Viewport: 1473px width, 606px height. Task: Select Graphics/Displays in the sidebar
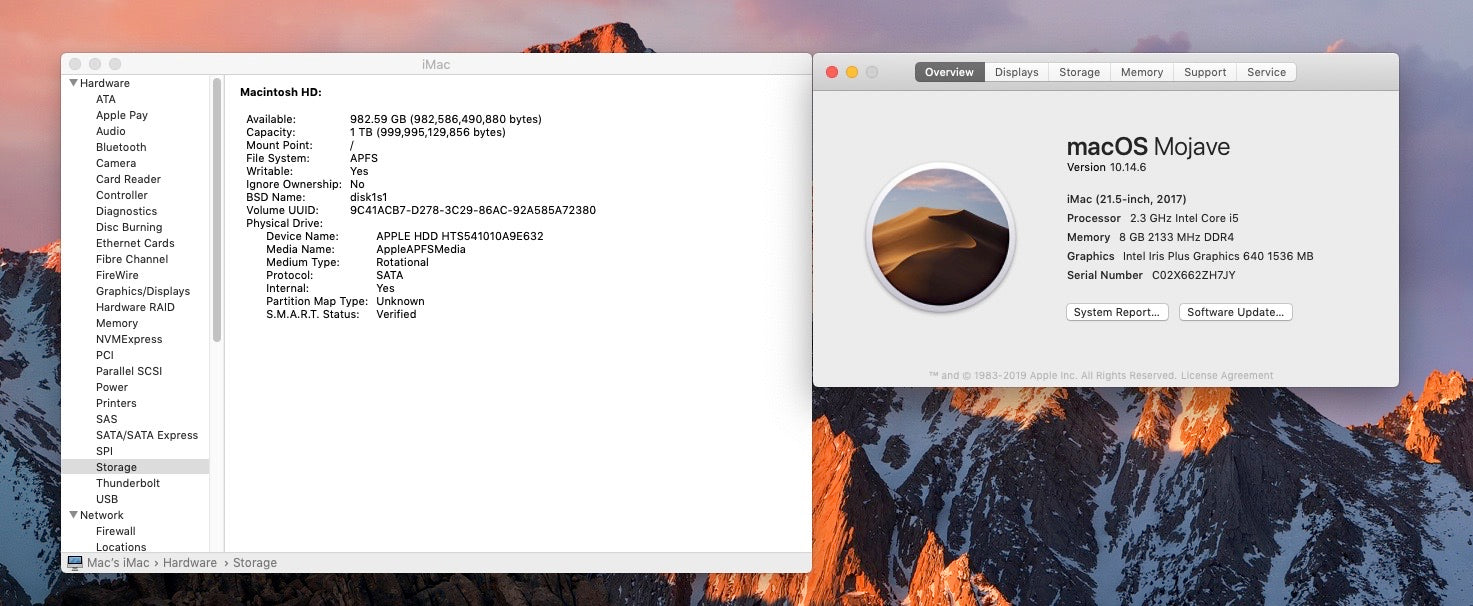(x=143, y=291)
